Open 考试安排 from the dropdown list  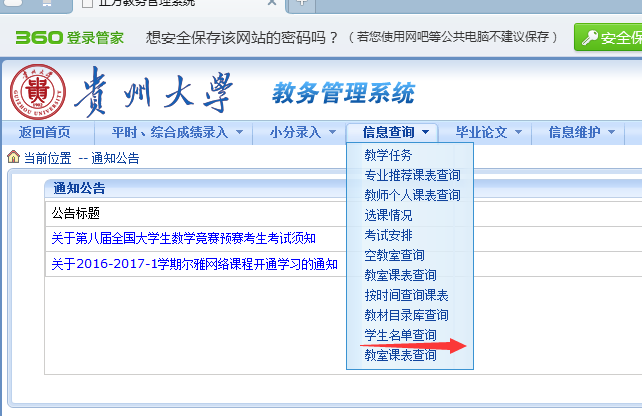tap(388, 235)
